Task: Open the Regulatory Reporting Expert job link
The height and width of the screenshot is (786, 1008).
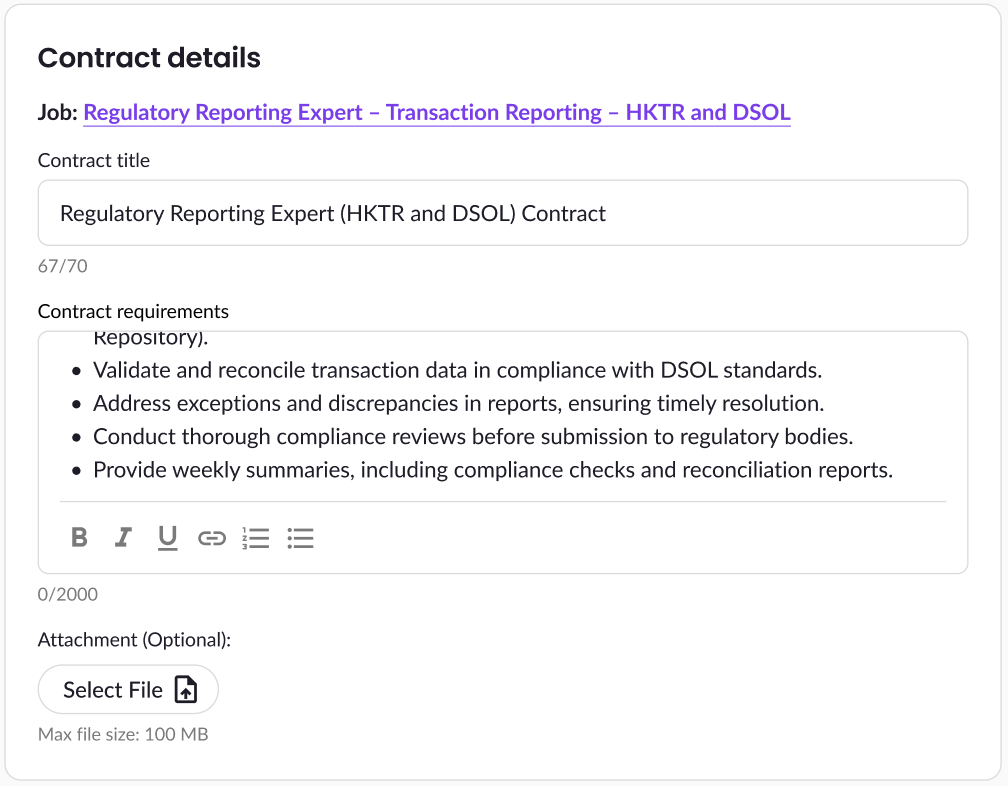Action: point(436,112)
